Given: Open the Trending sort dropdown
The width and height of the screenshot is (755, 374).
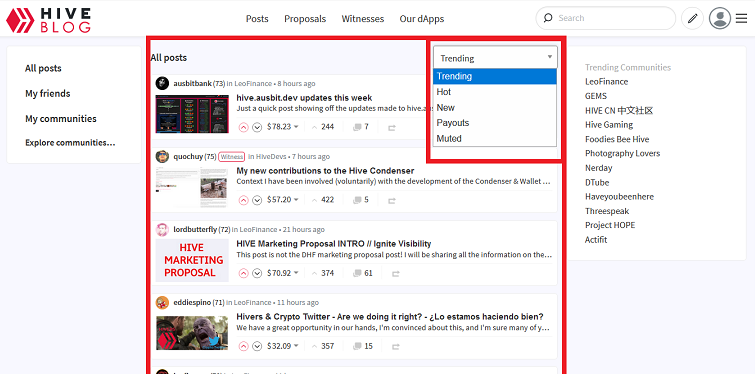Looking at the screenshot, I should click(495, 57).
